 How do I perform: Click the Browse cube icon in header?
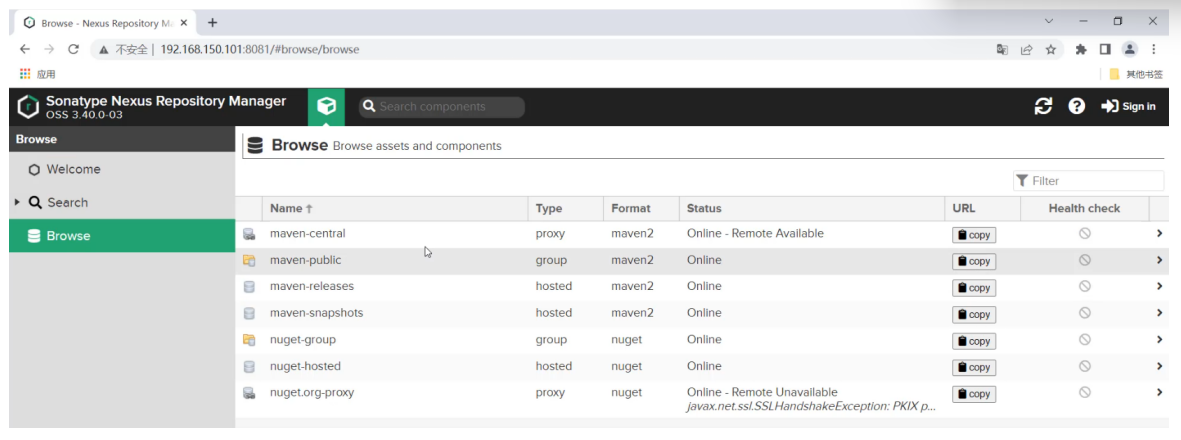click(326, 106)
